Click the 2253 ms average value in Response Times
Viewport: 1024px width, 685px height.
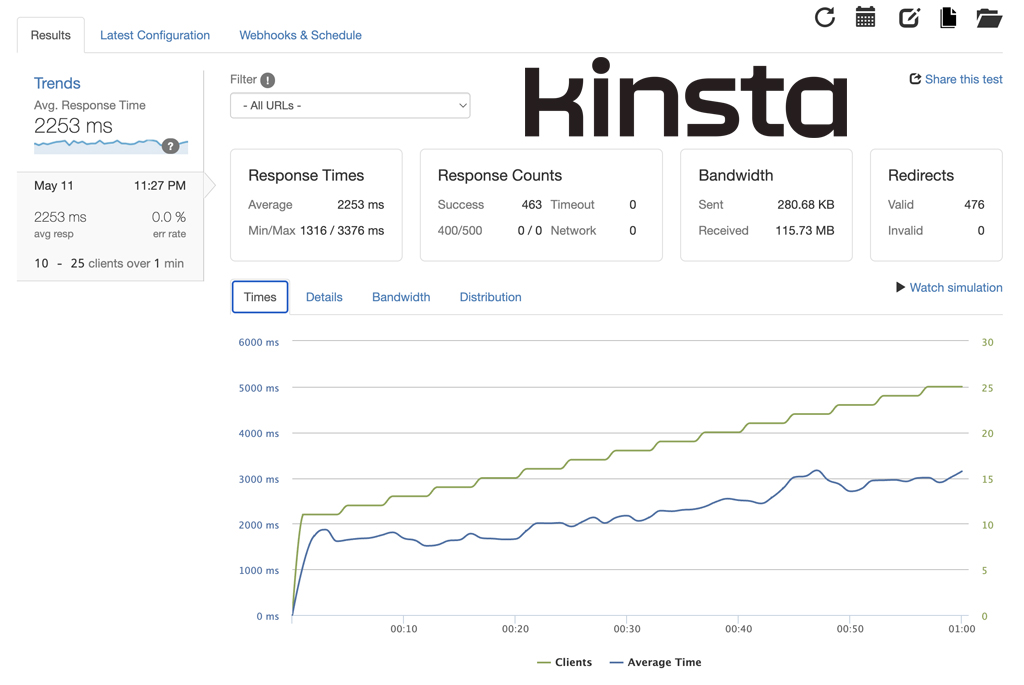point(360,205)
